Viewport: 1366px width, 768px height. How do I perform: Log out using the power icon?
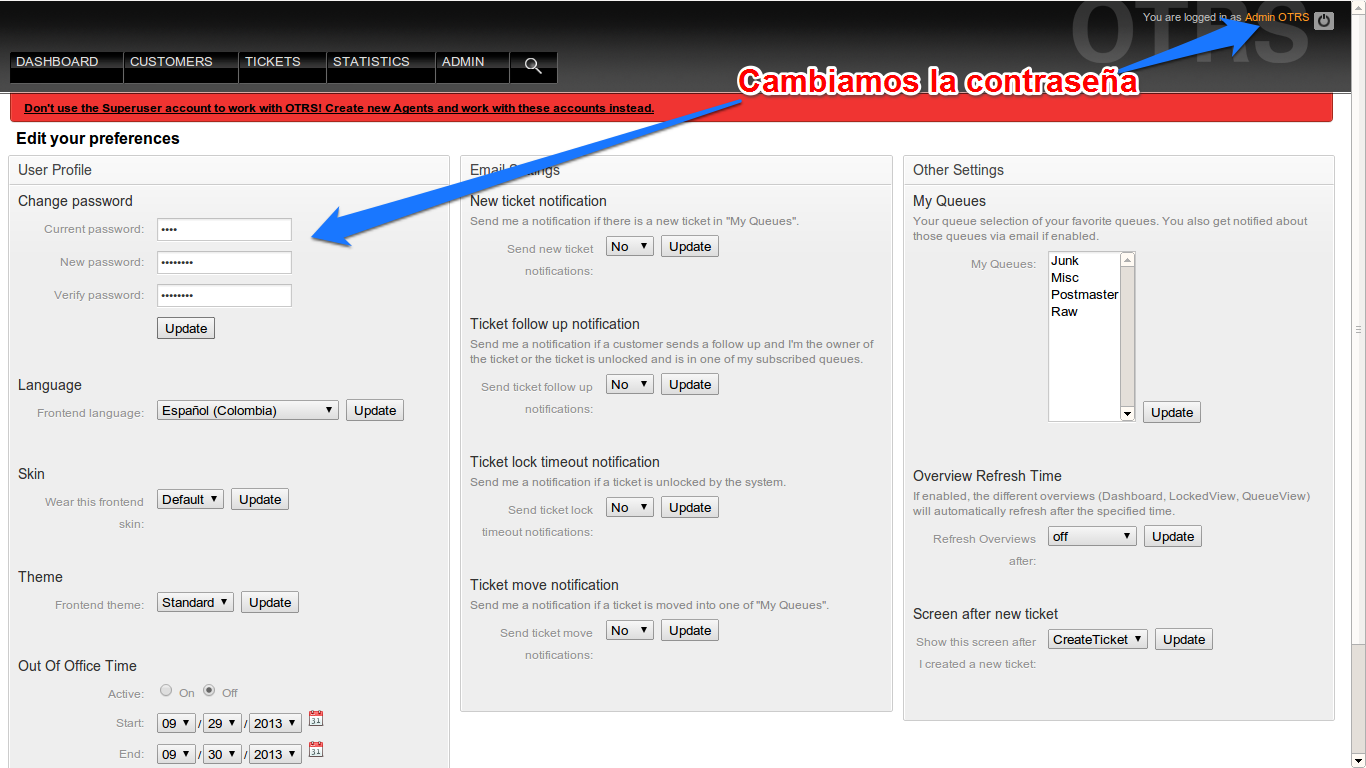coord(1323,19)
